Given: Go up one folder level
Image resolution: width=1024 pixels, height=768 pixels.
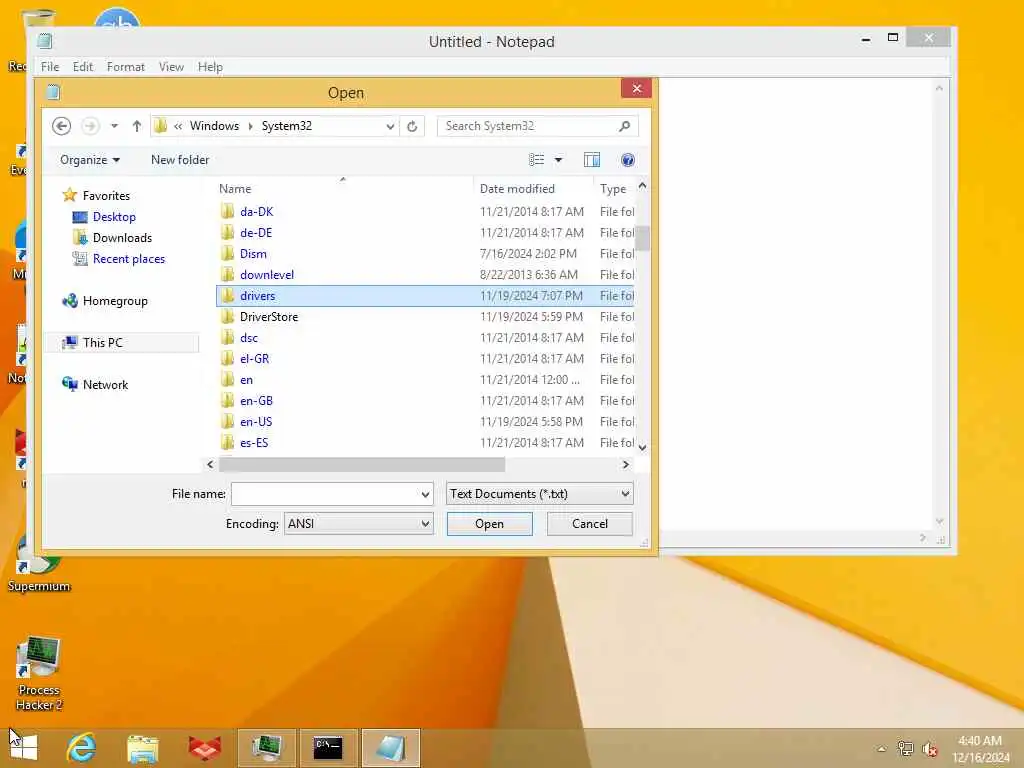Looking at the screenshot, I should point(136,126).
